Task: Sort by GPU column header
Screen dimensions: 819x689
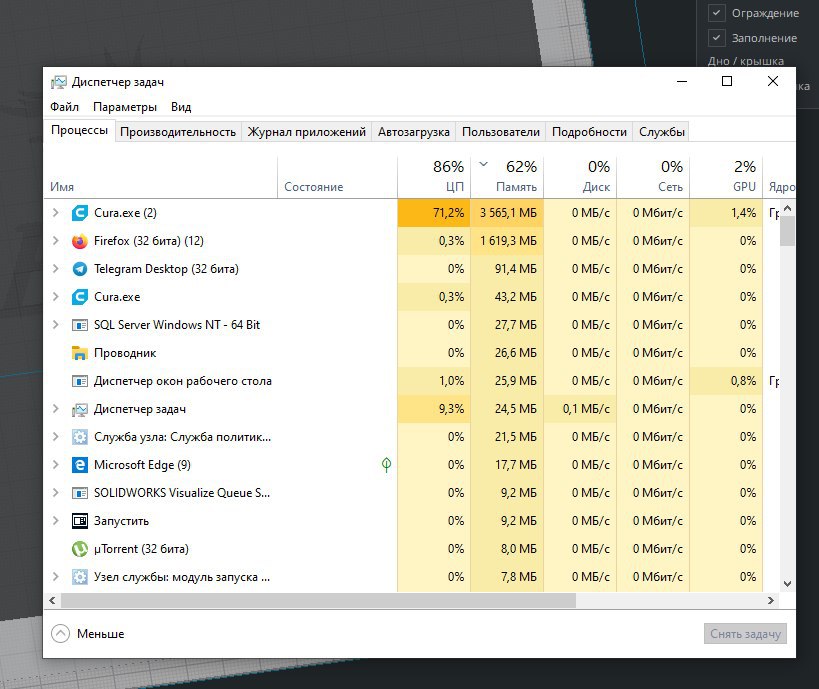Action: pos(727,177)
